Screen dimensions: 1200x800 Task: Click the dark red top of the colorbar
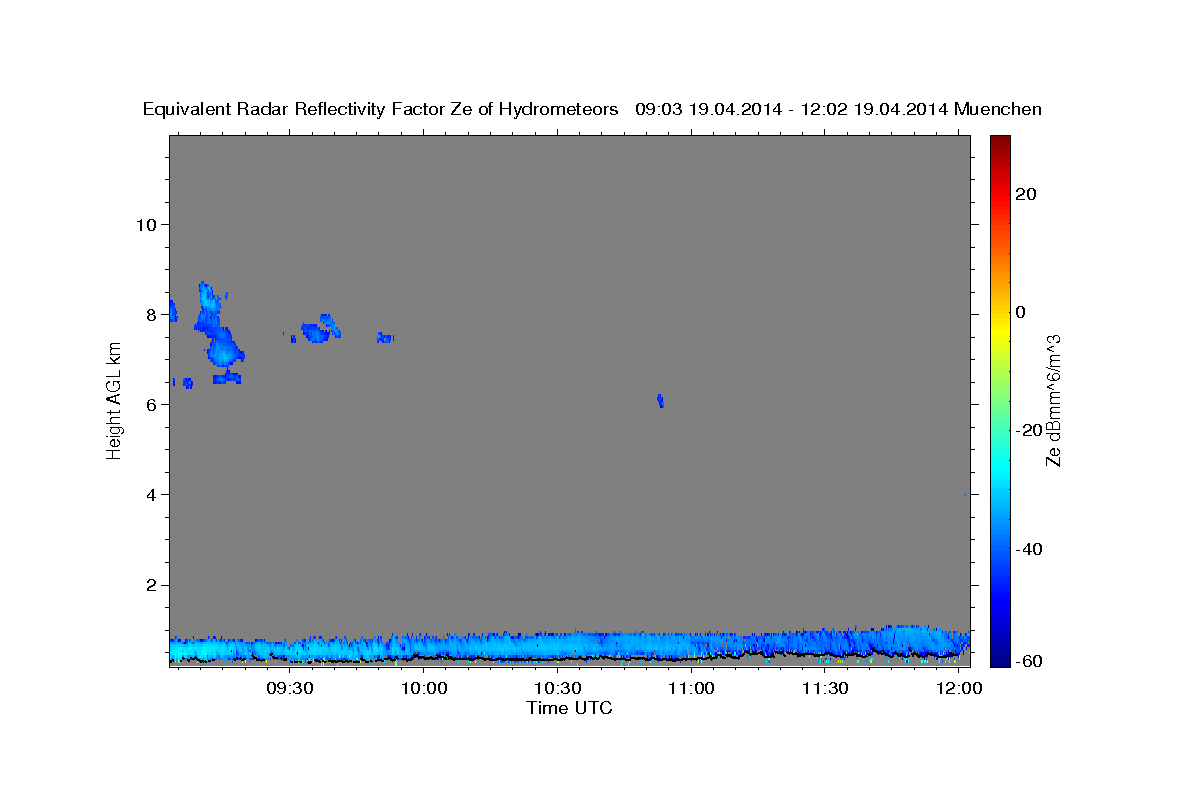1000,142
